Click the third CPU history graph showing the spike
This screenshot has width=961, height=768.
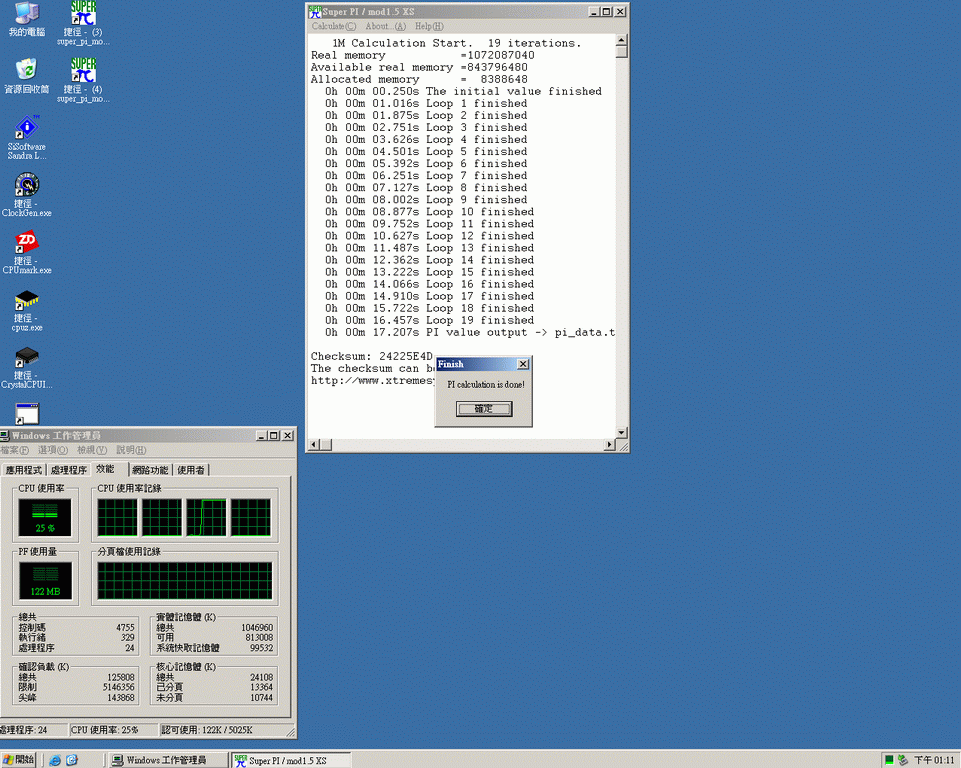[x=207, y=517]
